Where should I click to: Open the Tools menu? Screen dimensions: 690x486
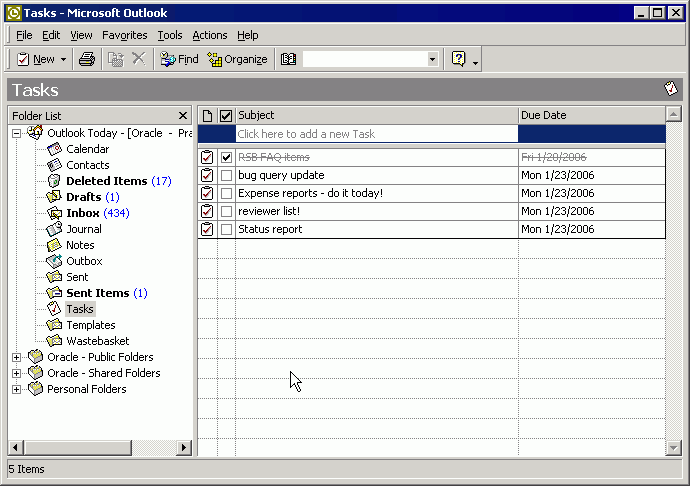[170, 35]
